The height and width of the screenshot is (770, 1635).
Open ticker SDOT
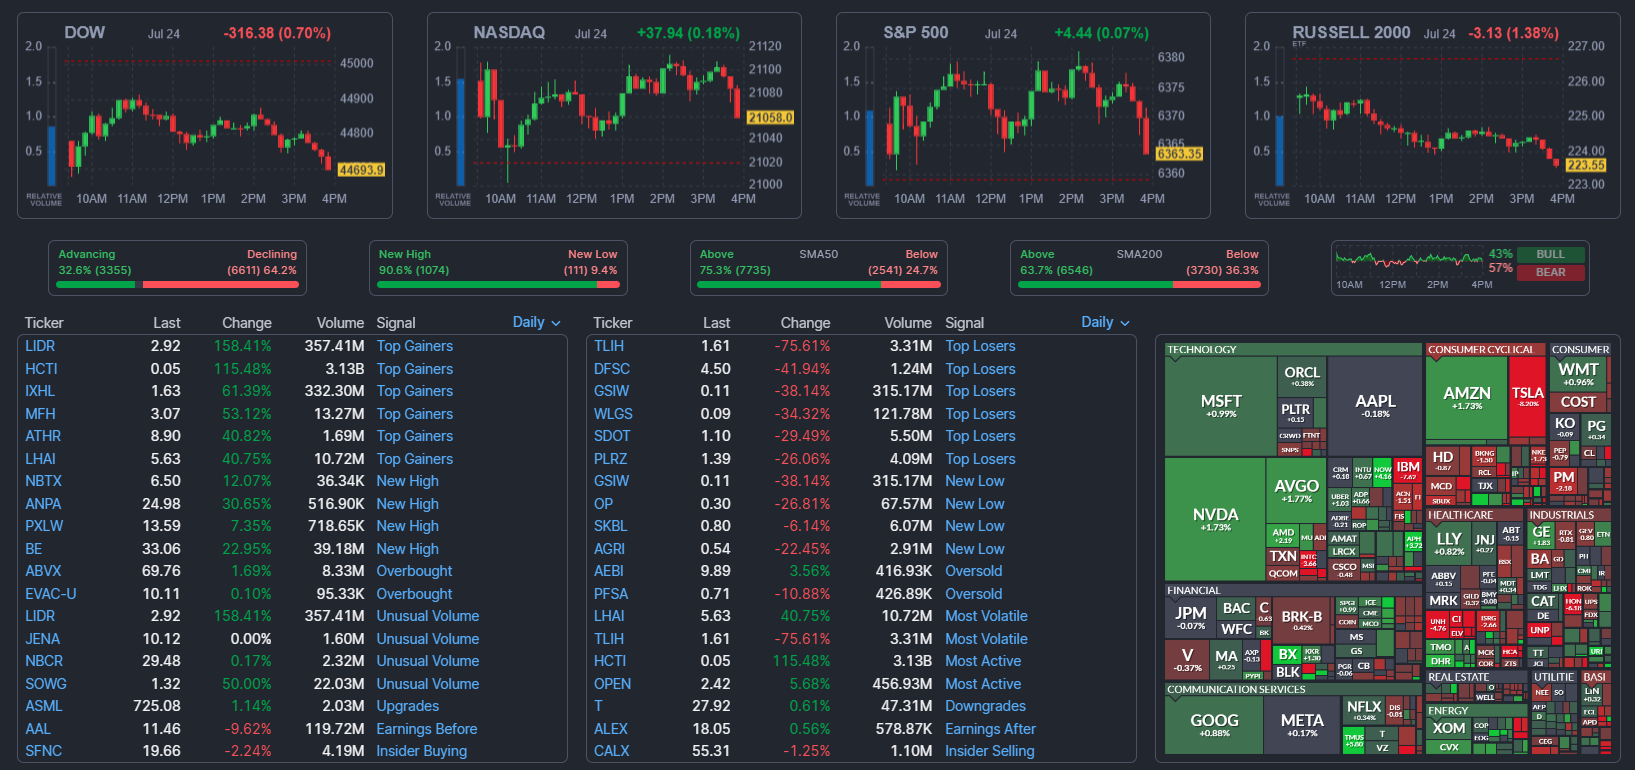[612, 436]
